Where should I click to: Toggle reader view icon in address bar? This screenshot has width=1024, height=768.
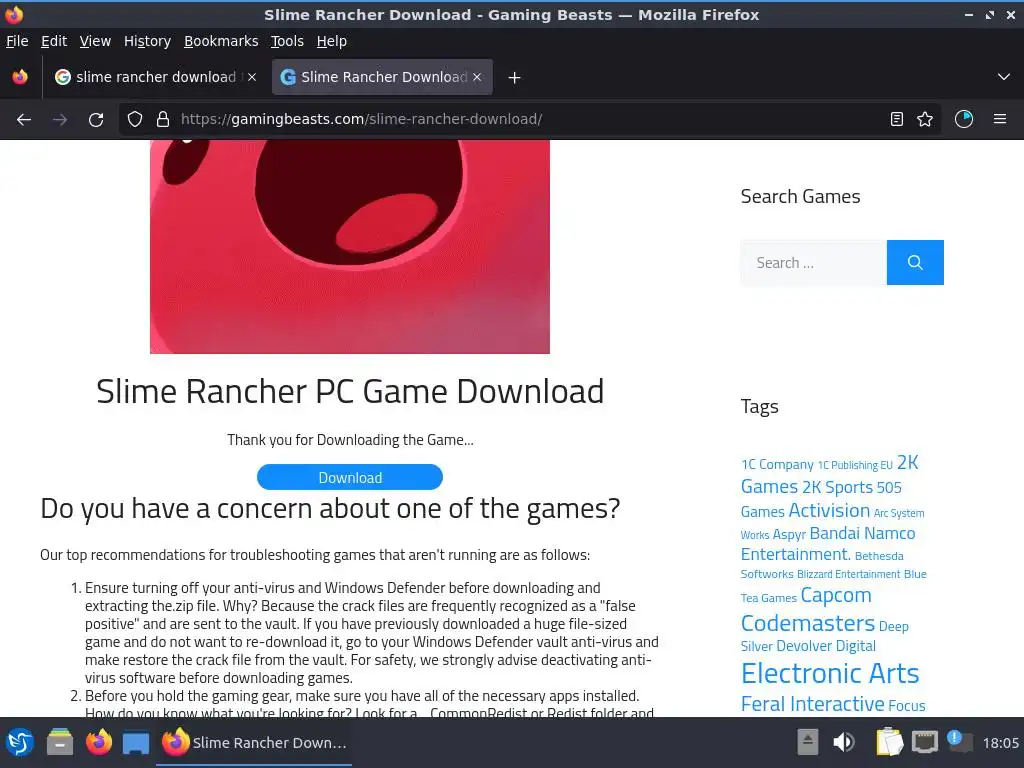pyautogui.click(x=897, y=120)
